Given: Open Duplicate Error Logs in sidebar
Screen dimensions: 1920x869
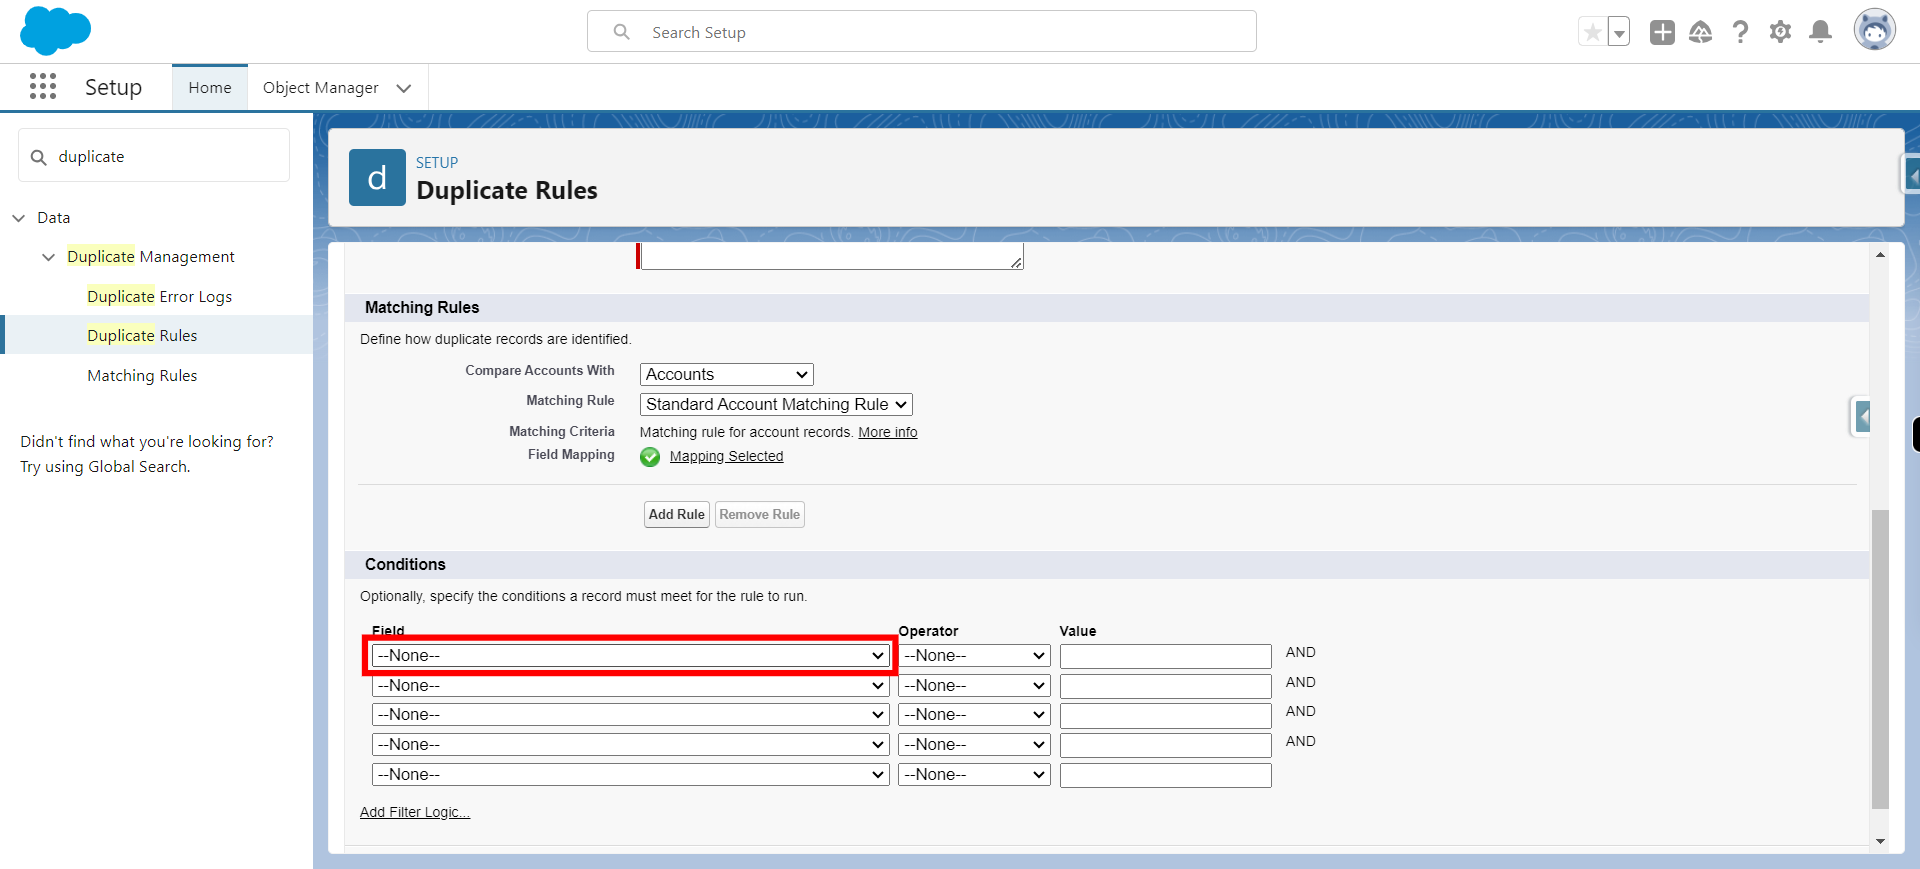Looking at the screenshot, I should tap(160, 296).
